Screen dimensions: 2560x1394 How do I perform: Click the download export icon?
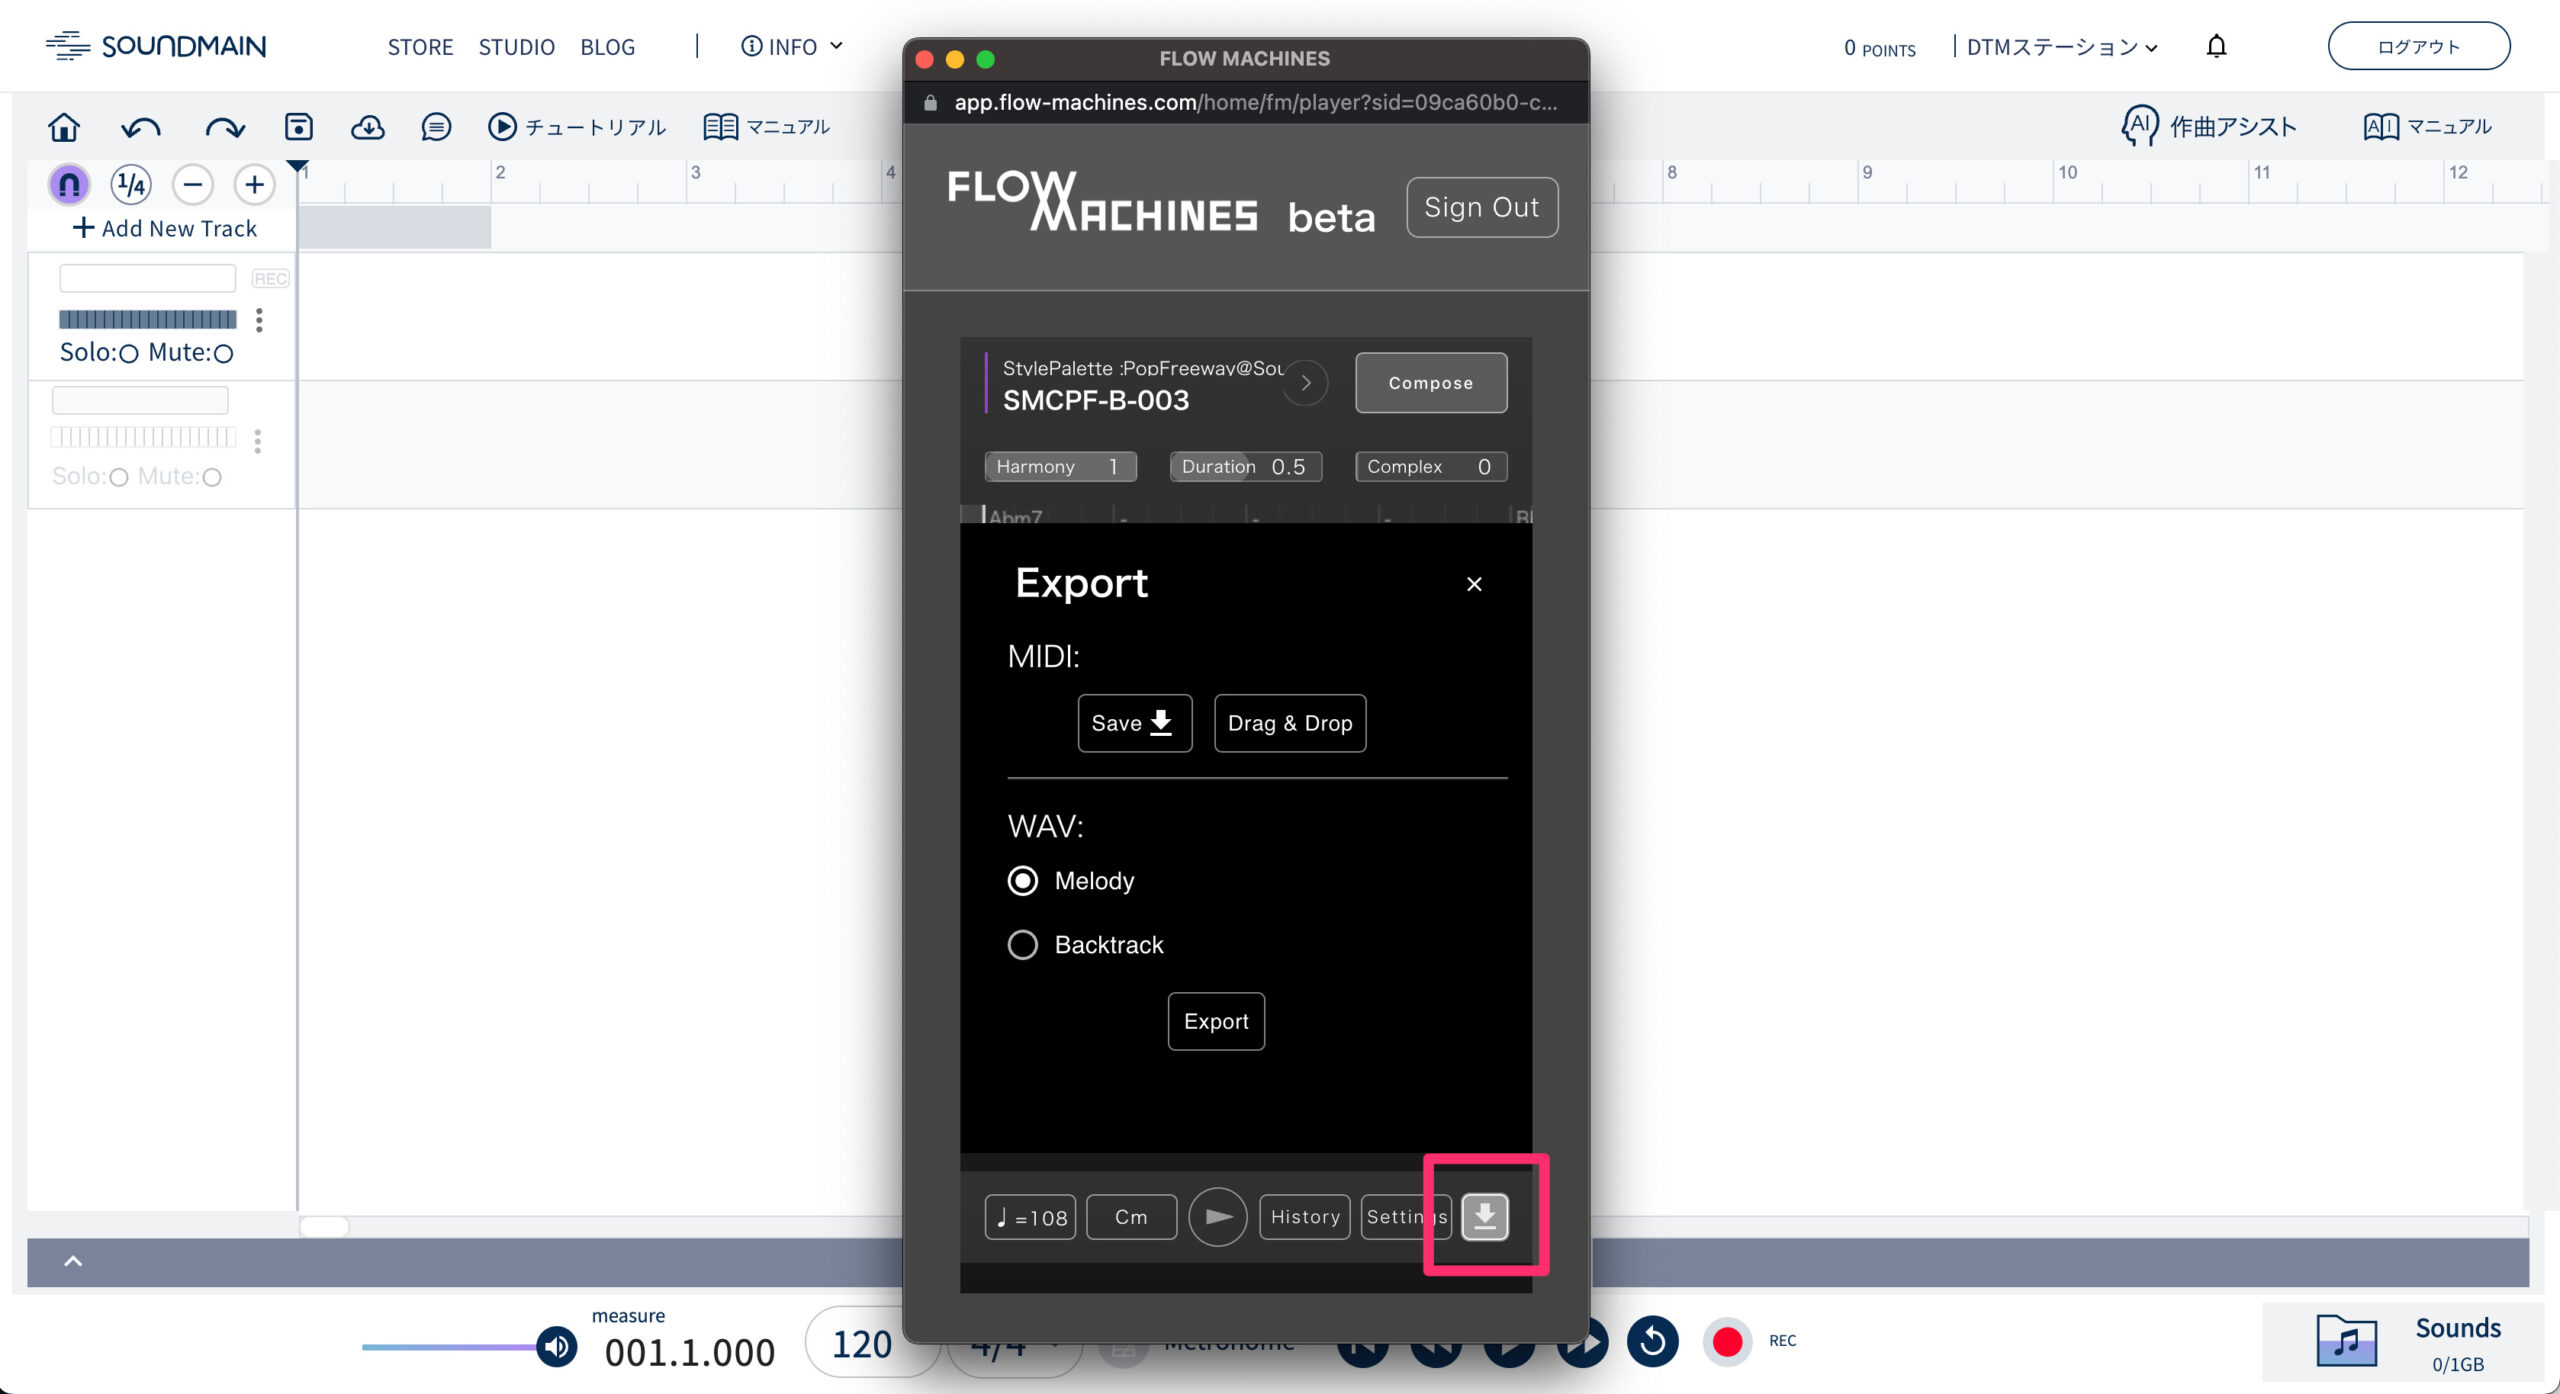pyautogui.click(x=1485, y=1217)
